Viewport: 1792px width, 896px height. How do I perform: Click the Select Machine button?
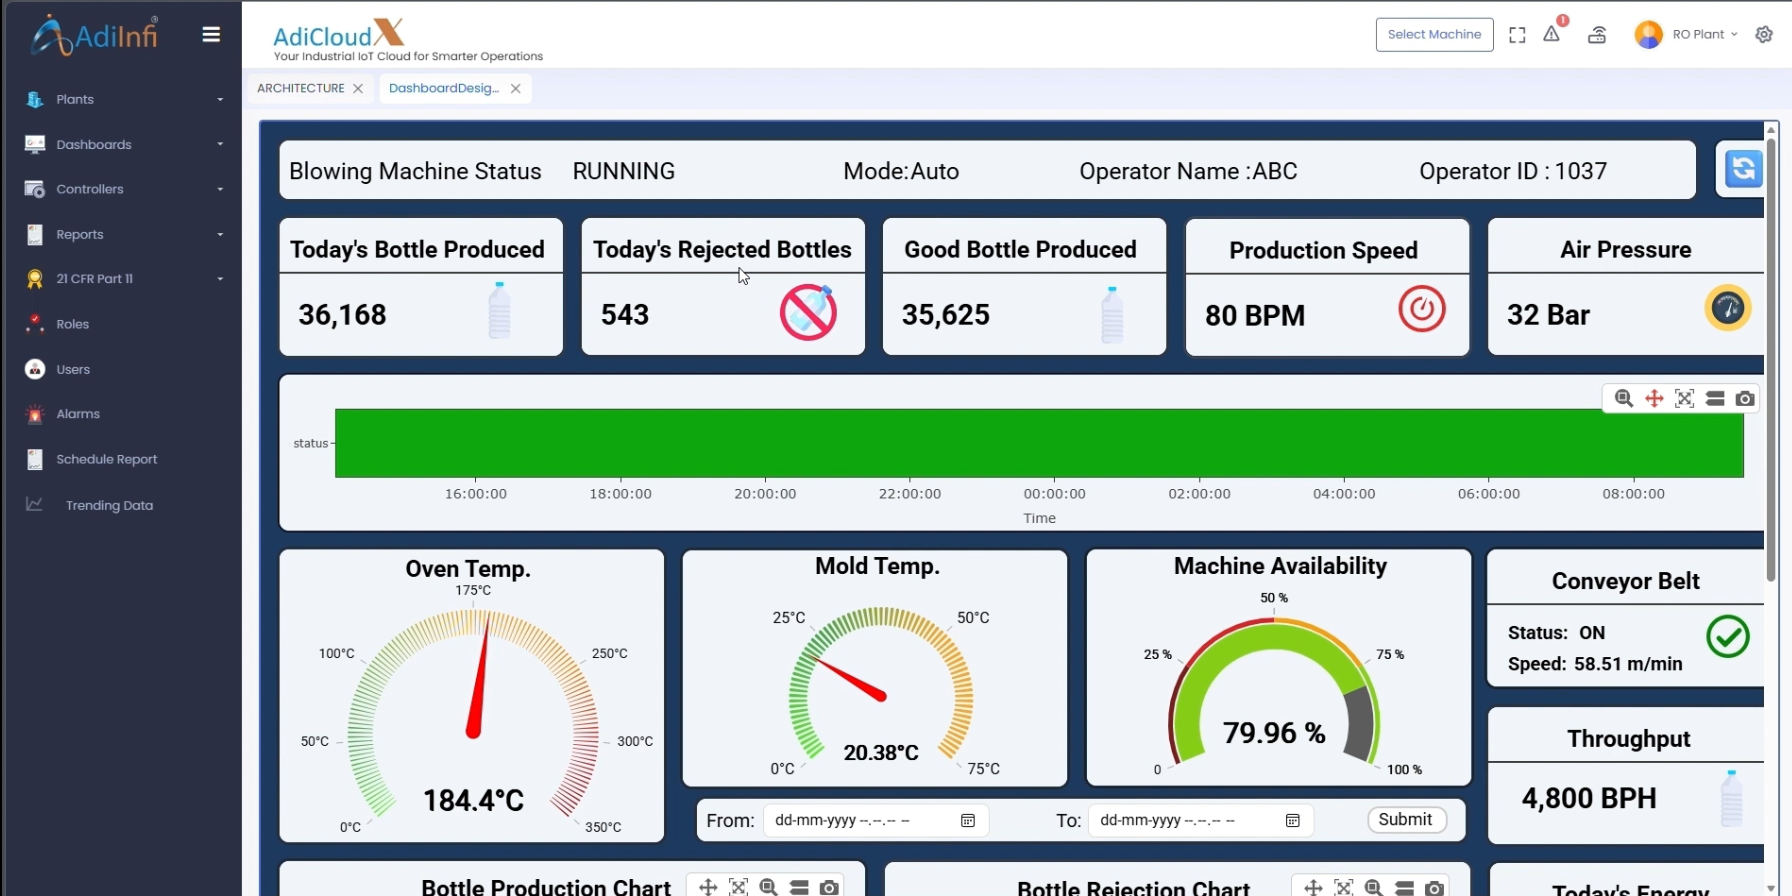pos(1434,34)
